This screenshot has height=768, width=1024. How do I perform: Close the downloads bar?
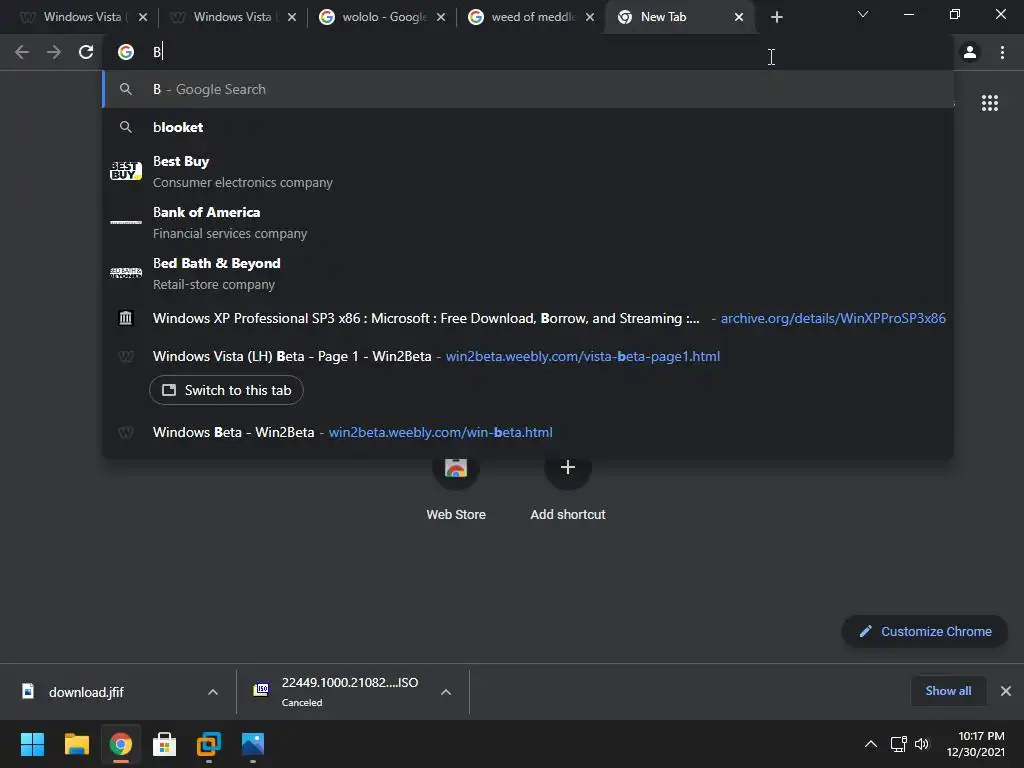[x=1006, y=691]
